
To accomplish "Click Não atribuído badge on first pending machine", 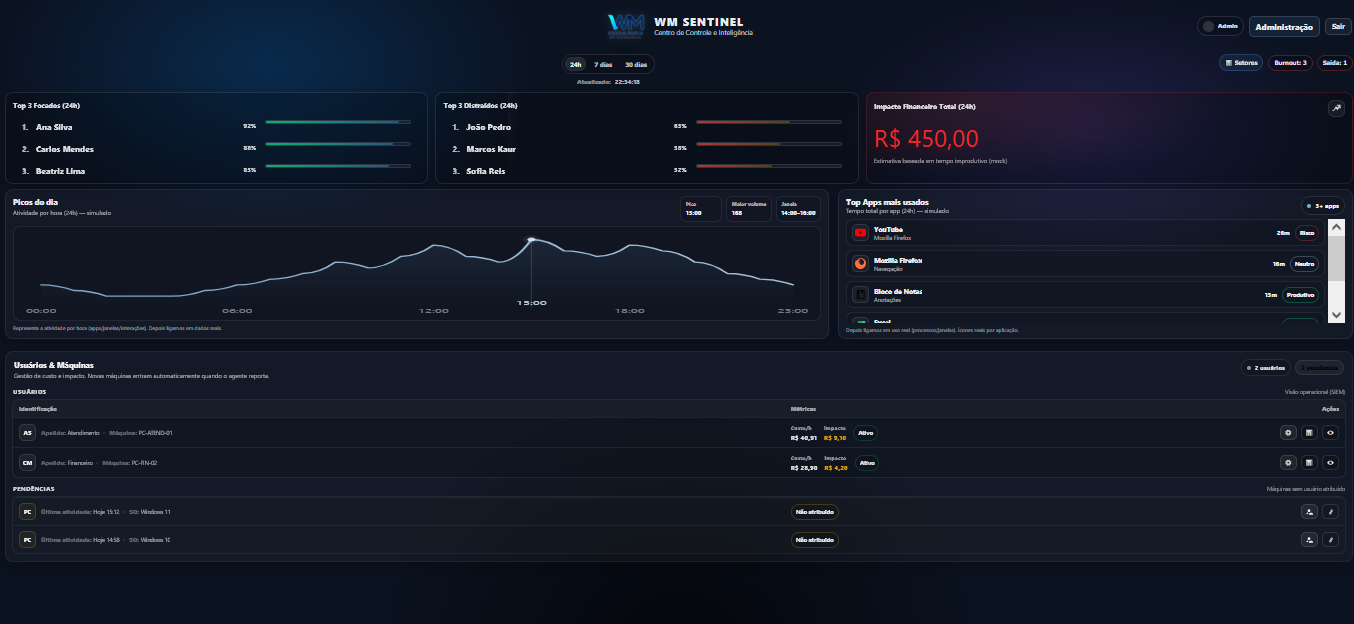I will coord(814,511).
